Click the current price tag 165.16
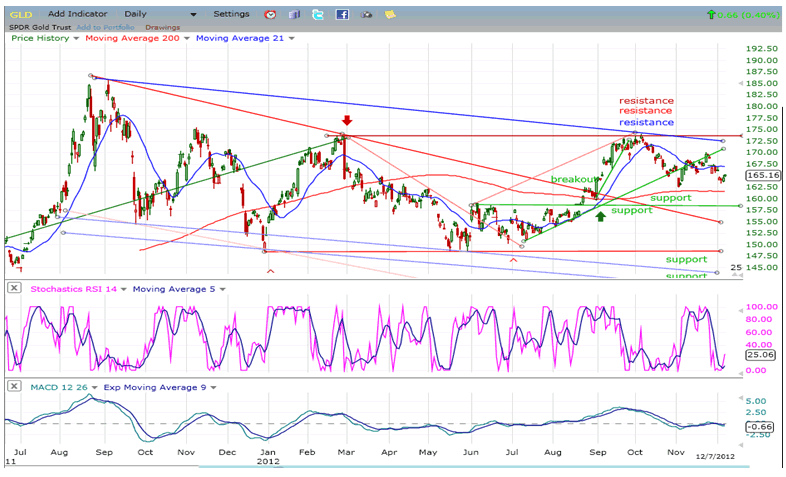This screenshot has width=786, height=477. click(763, 175)
